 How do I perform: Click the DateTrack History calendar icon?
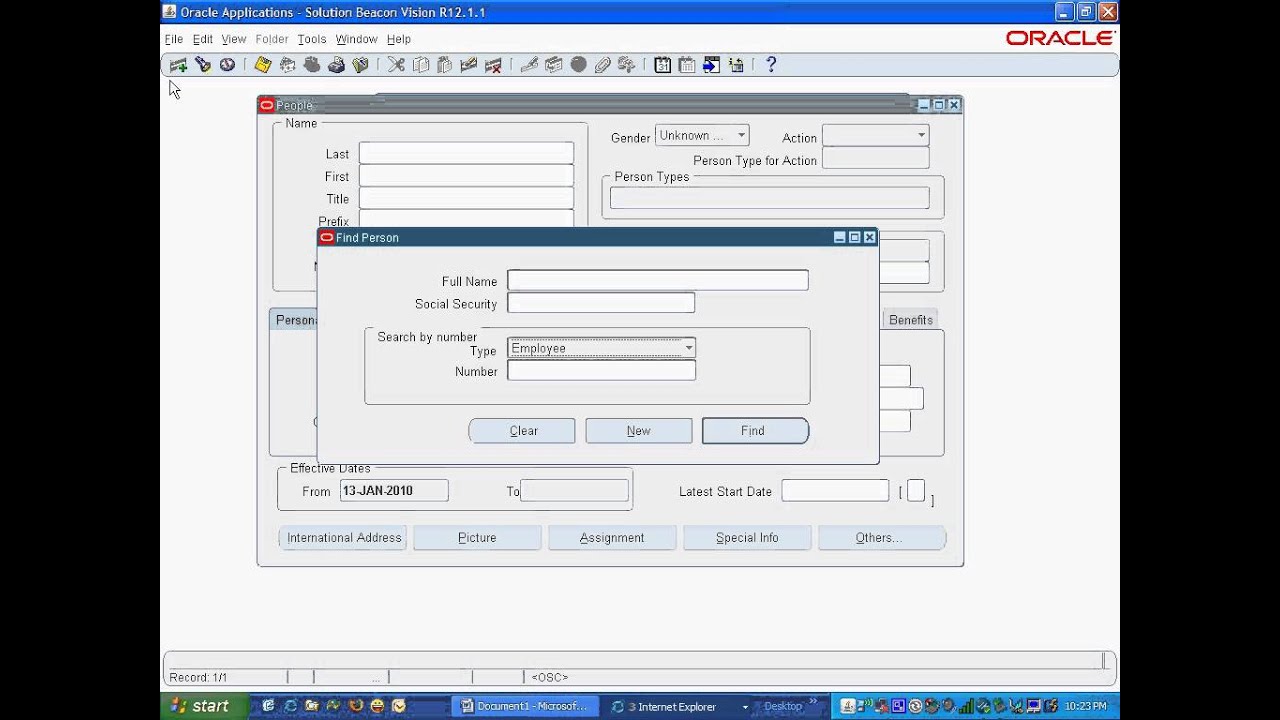tap(687, 65)
